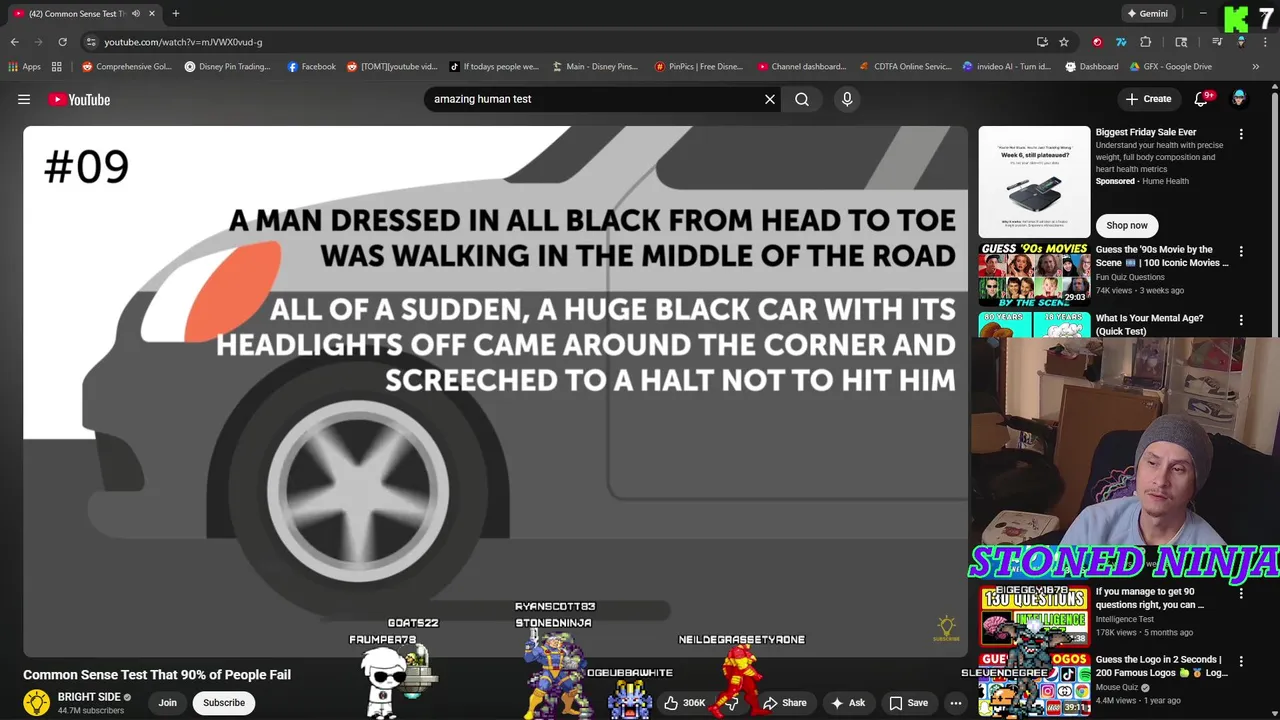1280x720 pixels.
Task: Open the Gemini button in the title bar
Action: click(x=1147, y=13)
